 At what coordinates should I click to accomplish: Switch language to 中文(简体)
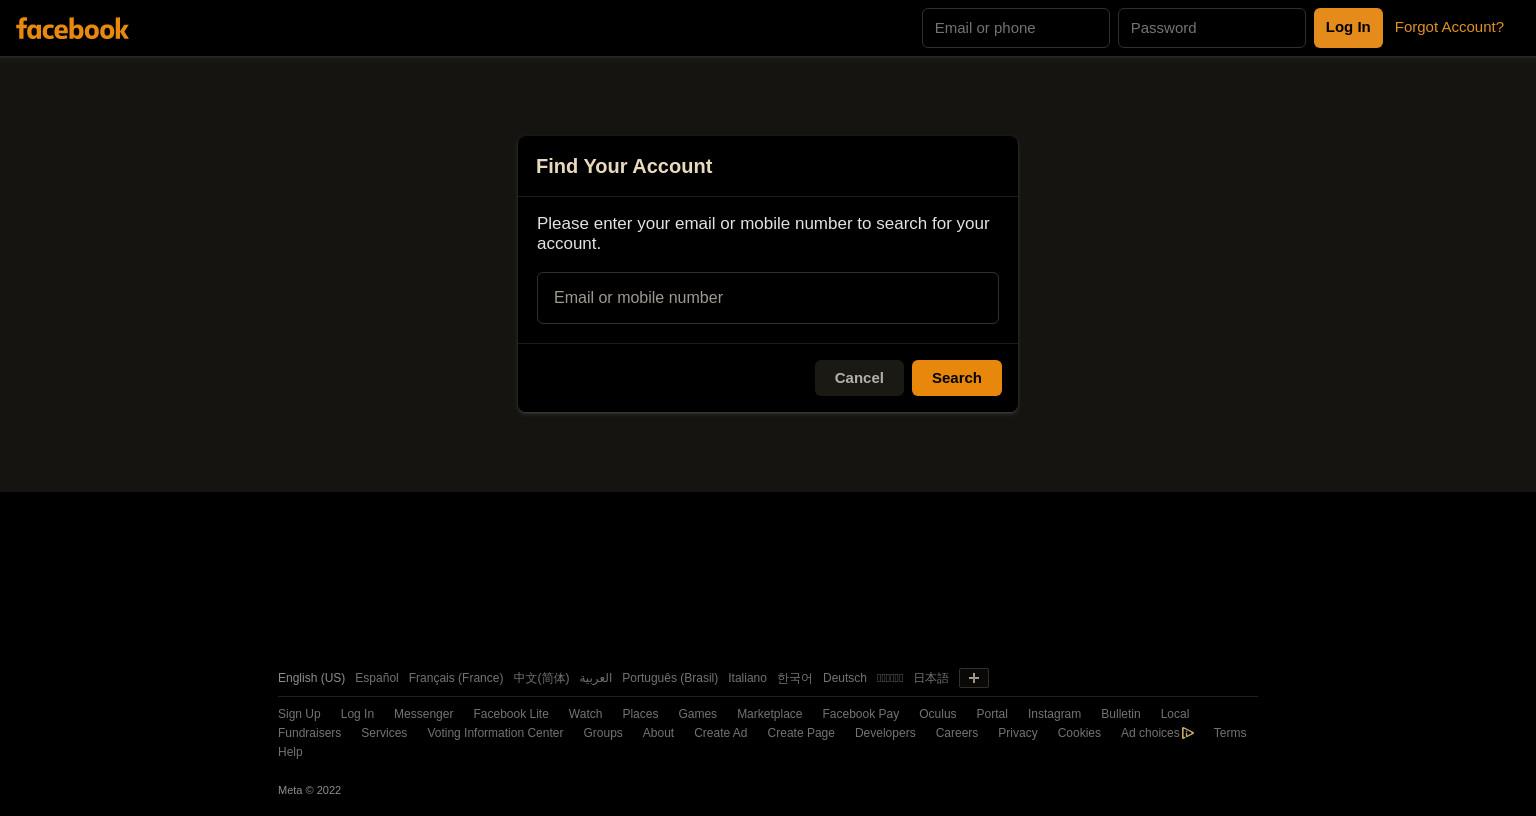[x=541, y=678]
